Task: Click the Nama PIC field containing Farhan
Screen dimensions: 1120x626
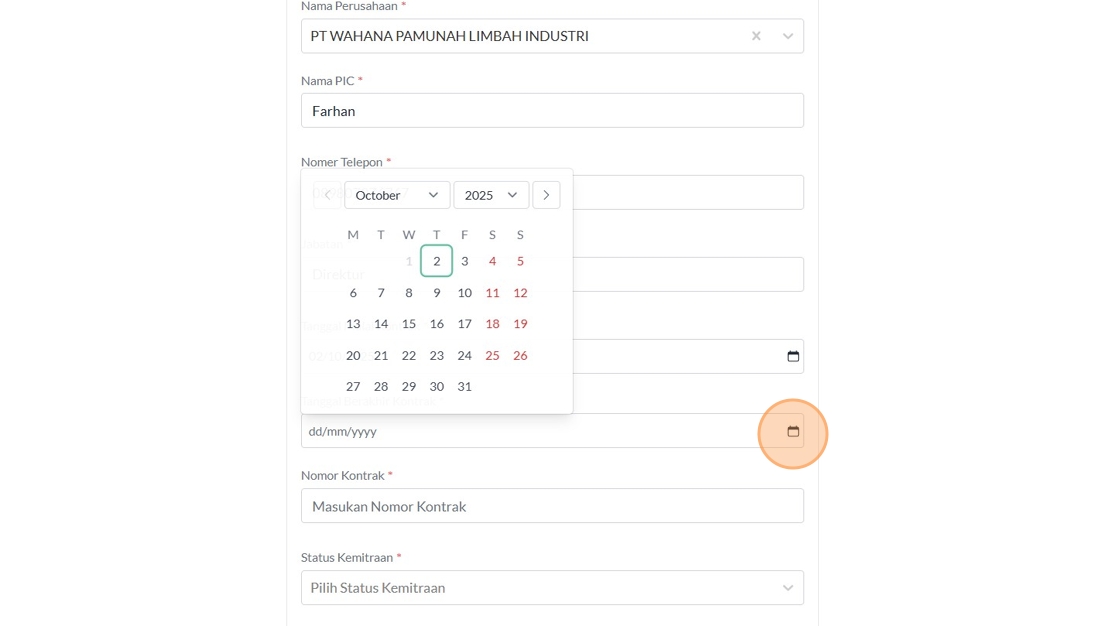Action: point(552,111)
